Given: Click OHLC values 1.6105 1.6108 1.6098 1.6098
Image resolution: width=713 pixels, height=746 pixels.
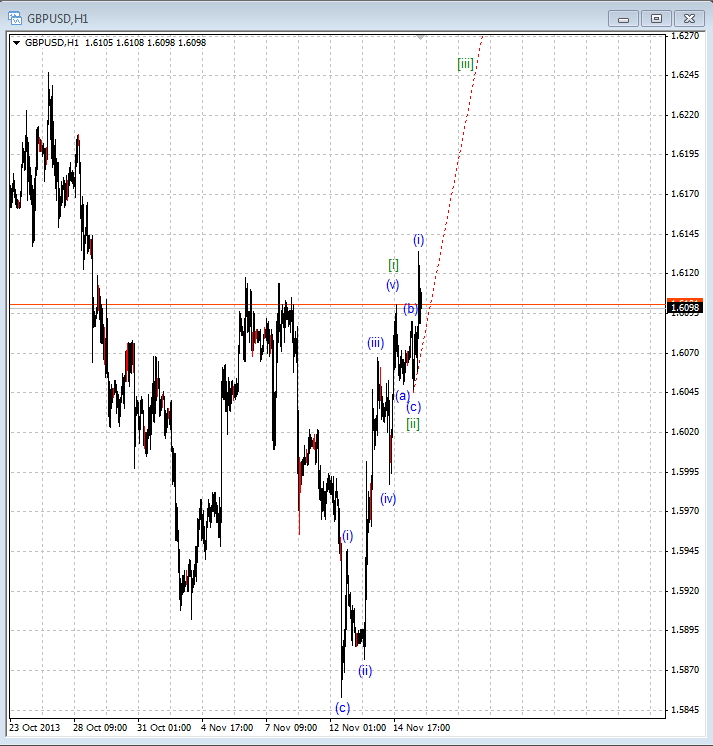Looking at the screenshot, I should pyautogui.click(x=145, y=43).
